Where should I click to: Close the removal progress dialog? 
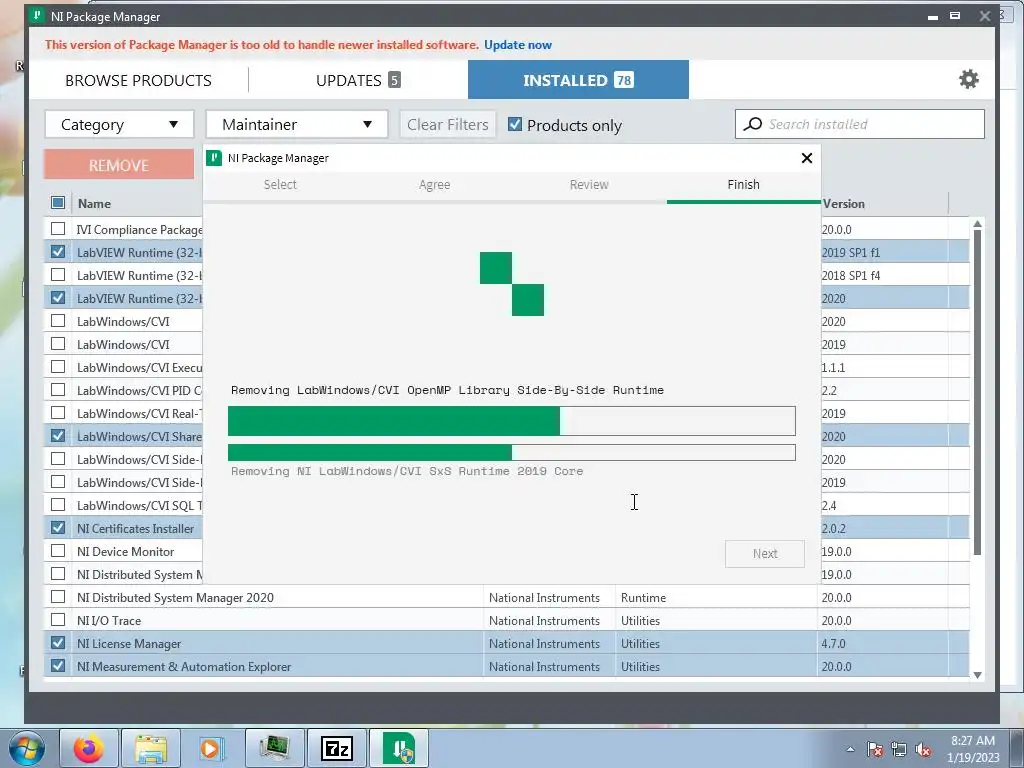tap(807, 158)
